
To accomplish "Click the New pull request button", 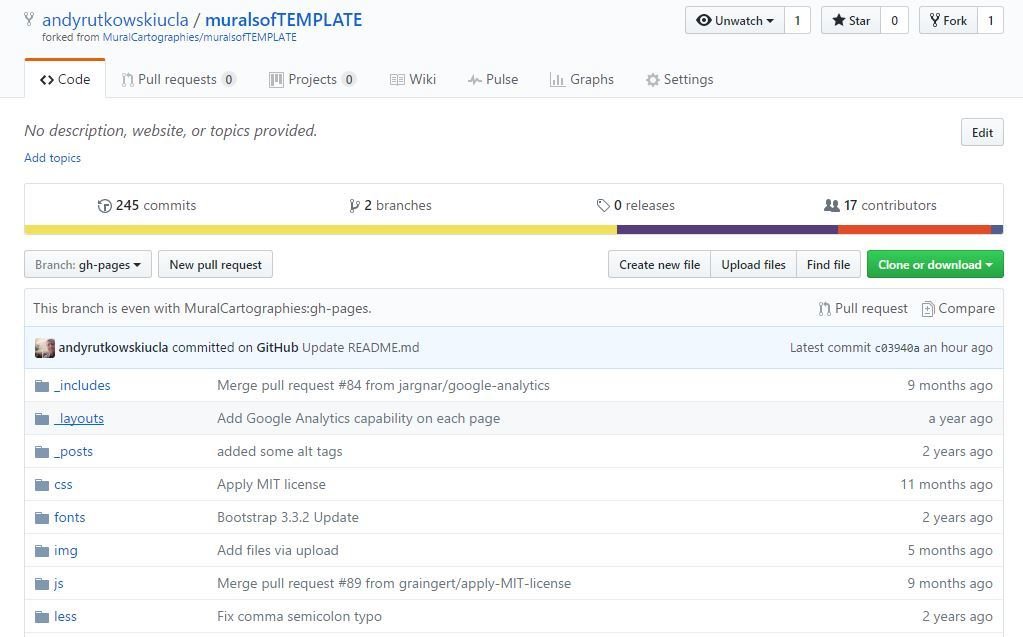I will (215, 264).
